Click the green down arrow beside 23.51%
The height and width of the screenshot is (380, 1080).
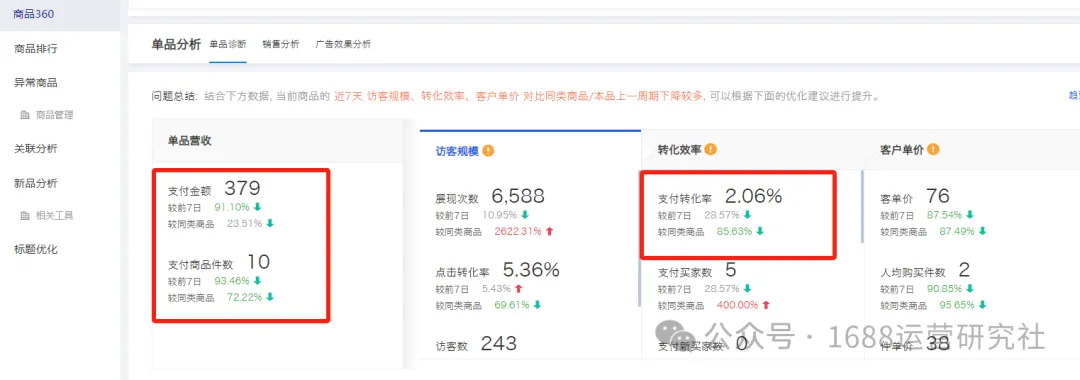tap(270, 223)
